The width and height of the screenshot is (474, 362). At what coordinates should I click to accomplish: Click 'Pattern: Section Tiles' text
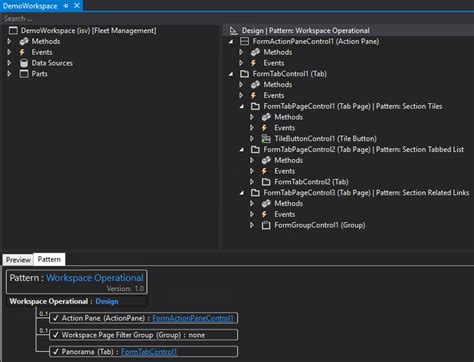(409, 106)
